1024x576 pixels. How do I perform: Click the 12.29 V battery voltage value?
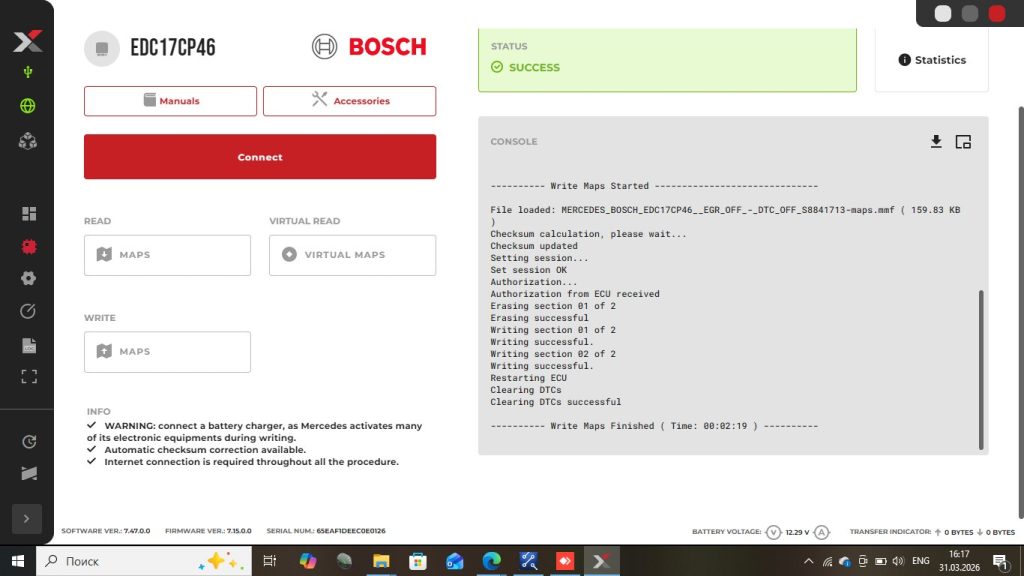797,532
